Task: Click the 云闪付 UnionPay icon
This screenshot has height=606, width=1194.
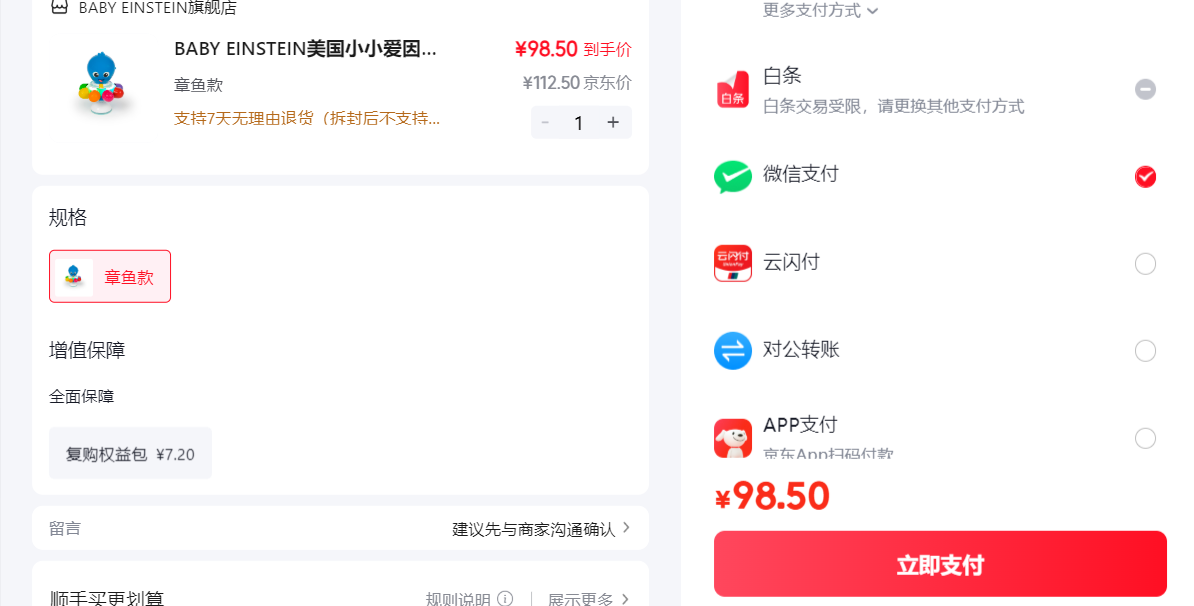Action: point(733,263)
